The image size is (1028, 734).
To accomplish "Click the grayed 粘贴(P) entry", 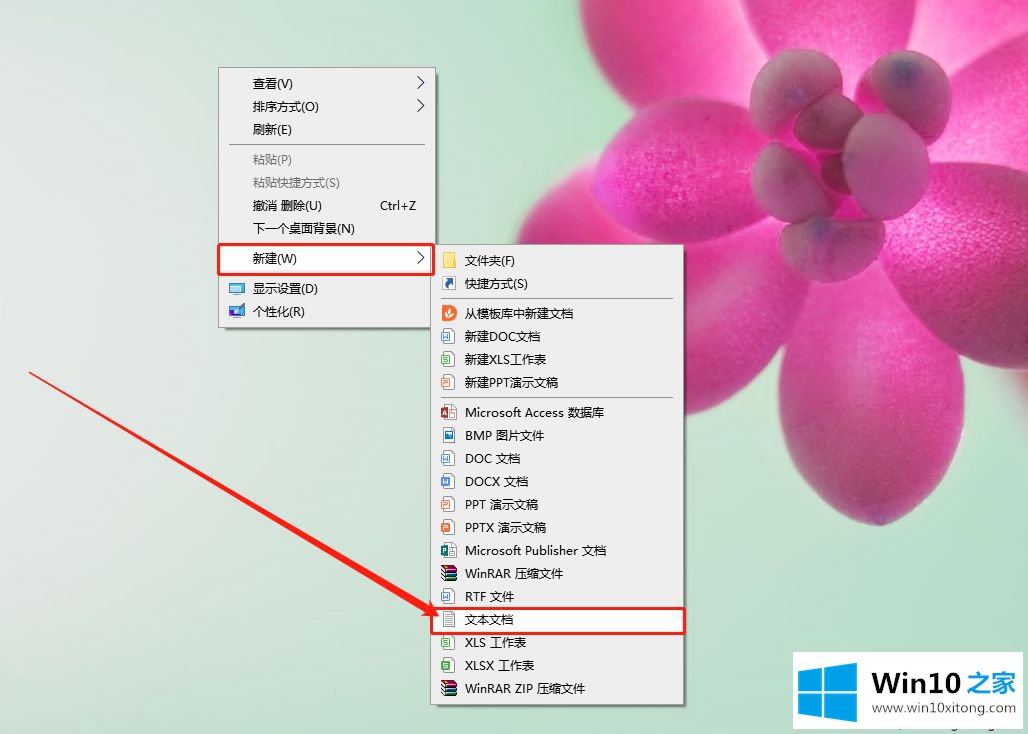I will pyautogui.click(x=326, y=159).
